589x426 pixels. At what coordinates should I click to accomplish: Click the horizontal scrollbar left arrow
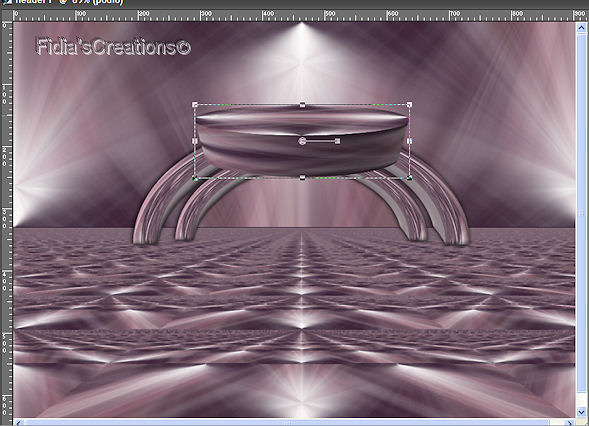[19, 423]
